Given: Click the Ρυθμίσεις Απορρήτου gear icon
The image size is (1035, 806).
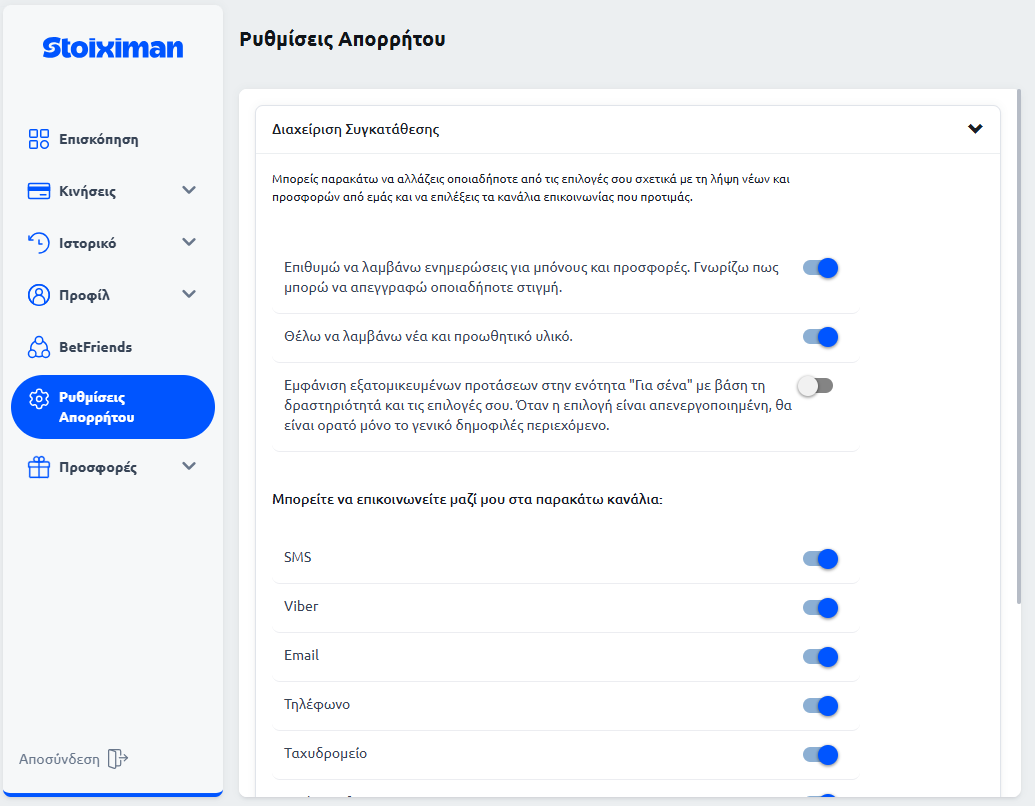Looking at the screenshot, I should pos(40,398).
